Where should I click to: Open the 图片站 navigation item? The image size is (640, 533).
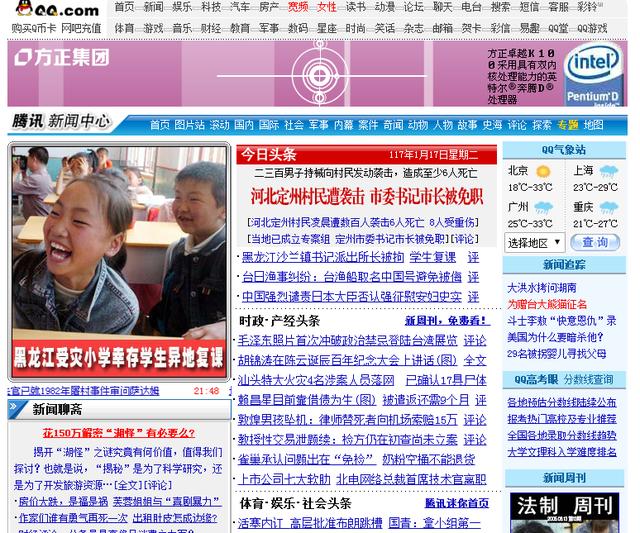click(189, 125)
